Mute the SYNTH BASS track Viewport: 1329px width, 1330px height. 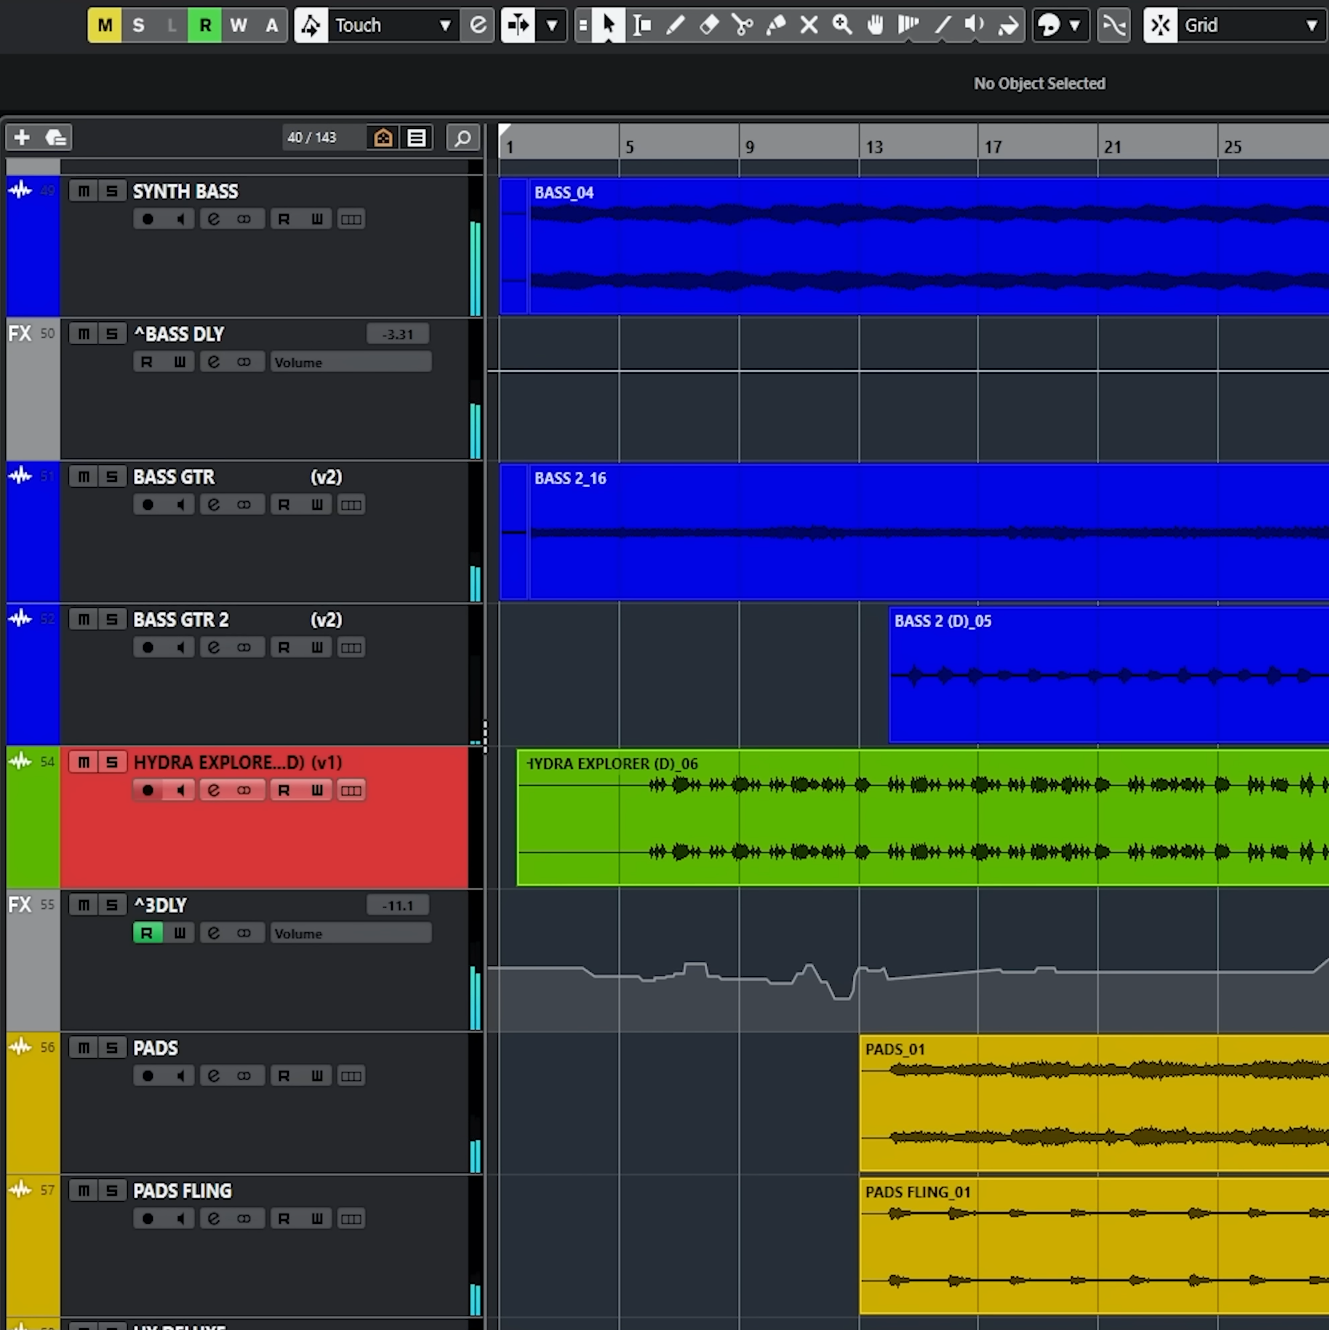tap(84, 191)
